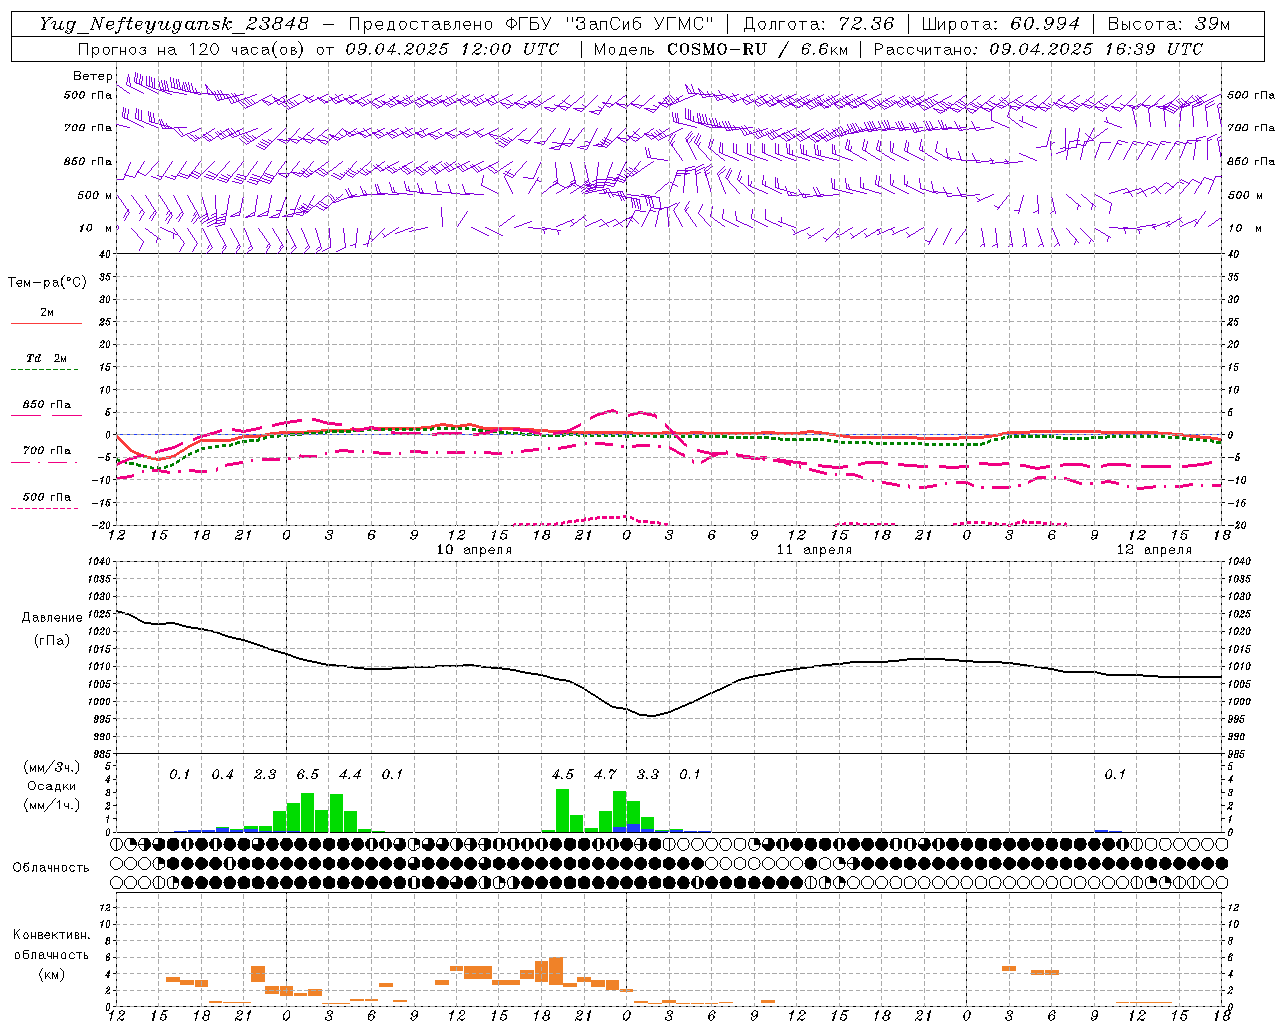
Task: Click the forecast text Прогноз на 120 часа(ов)
Action: click(191, 49)
